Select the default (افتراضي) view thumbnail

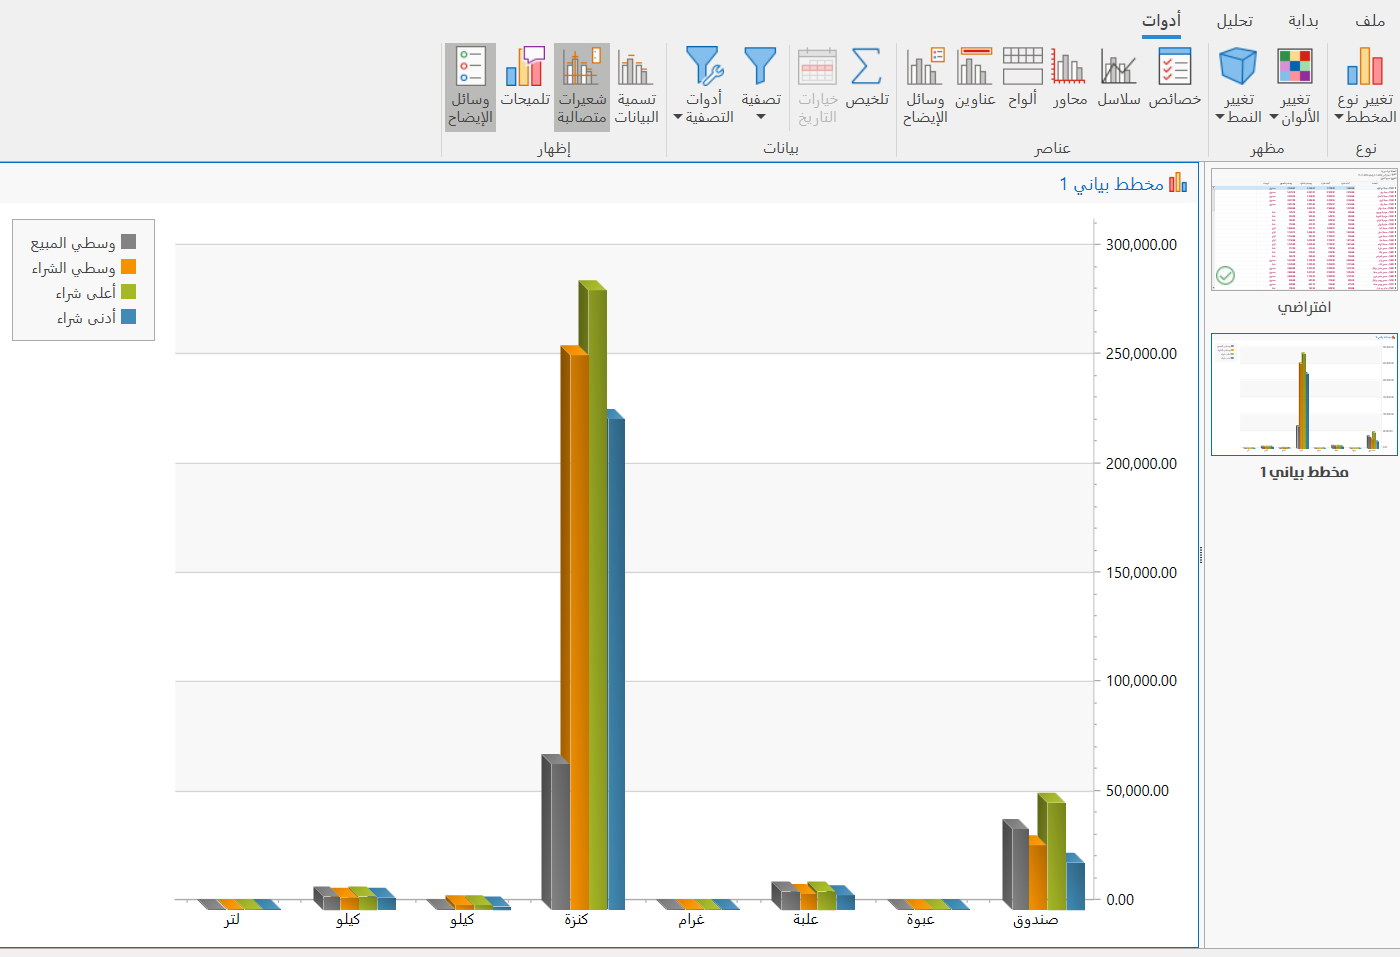tap(1304, 230)
